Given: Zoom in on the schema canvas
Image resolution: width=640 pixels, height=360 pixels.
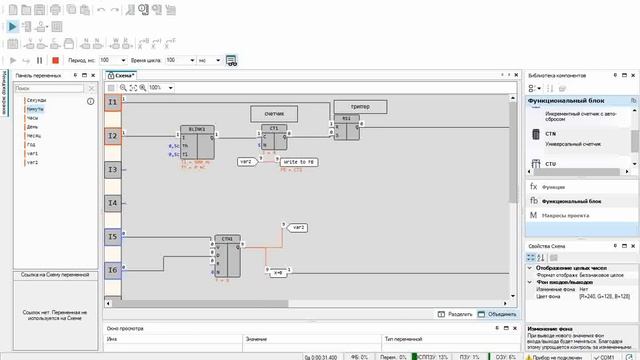Looking at the screenshot, I should pyautogui.click(x=143, y=88).
